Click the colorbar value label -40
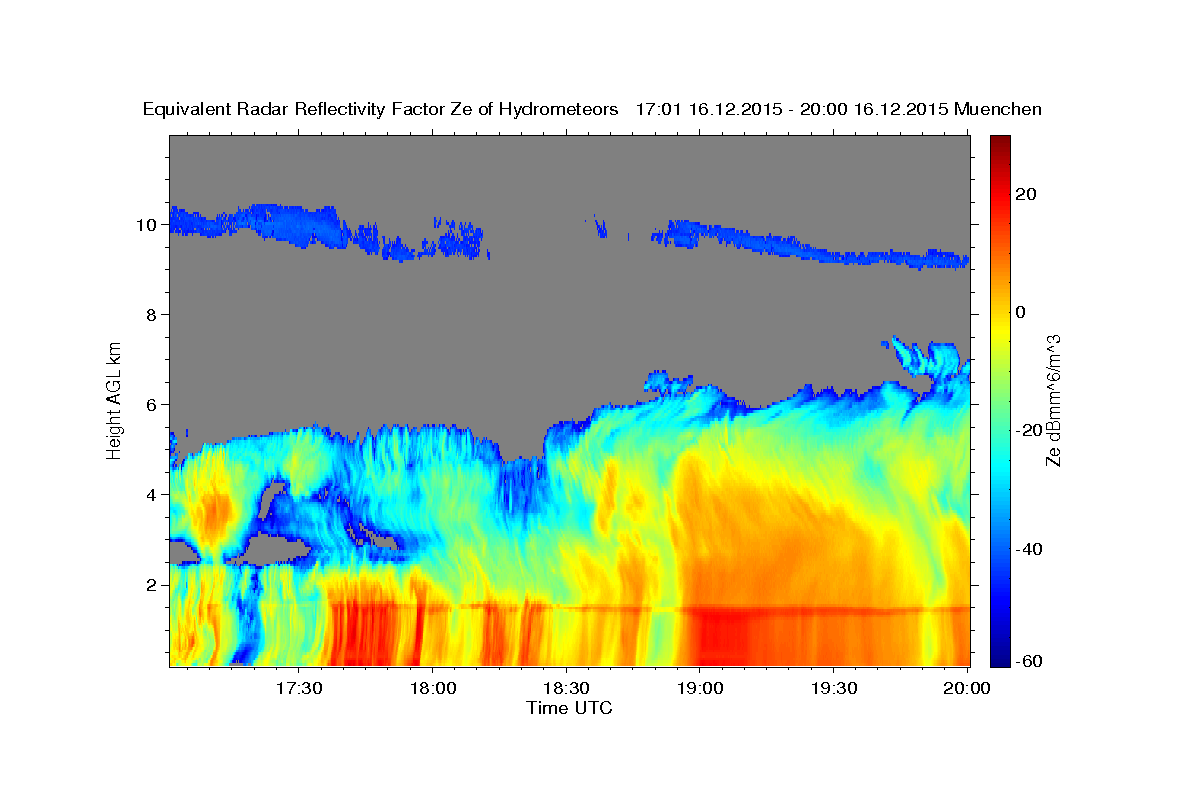Screen dimensions: 1200x800 pyautogui.click(x=1028, y=549)
